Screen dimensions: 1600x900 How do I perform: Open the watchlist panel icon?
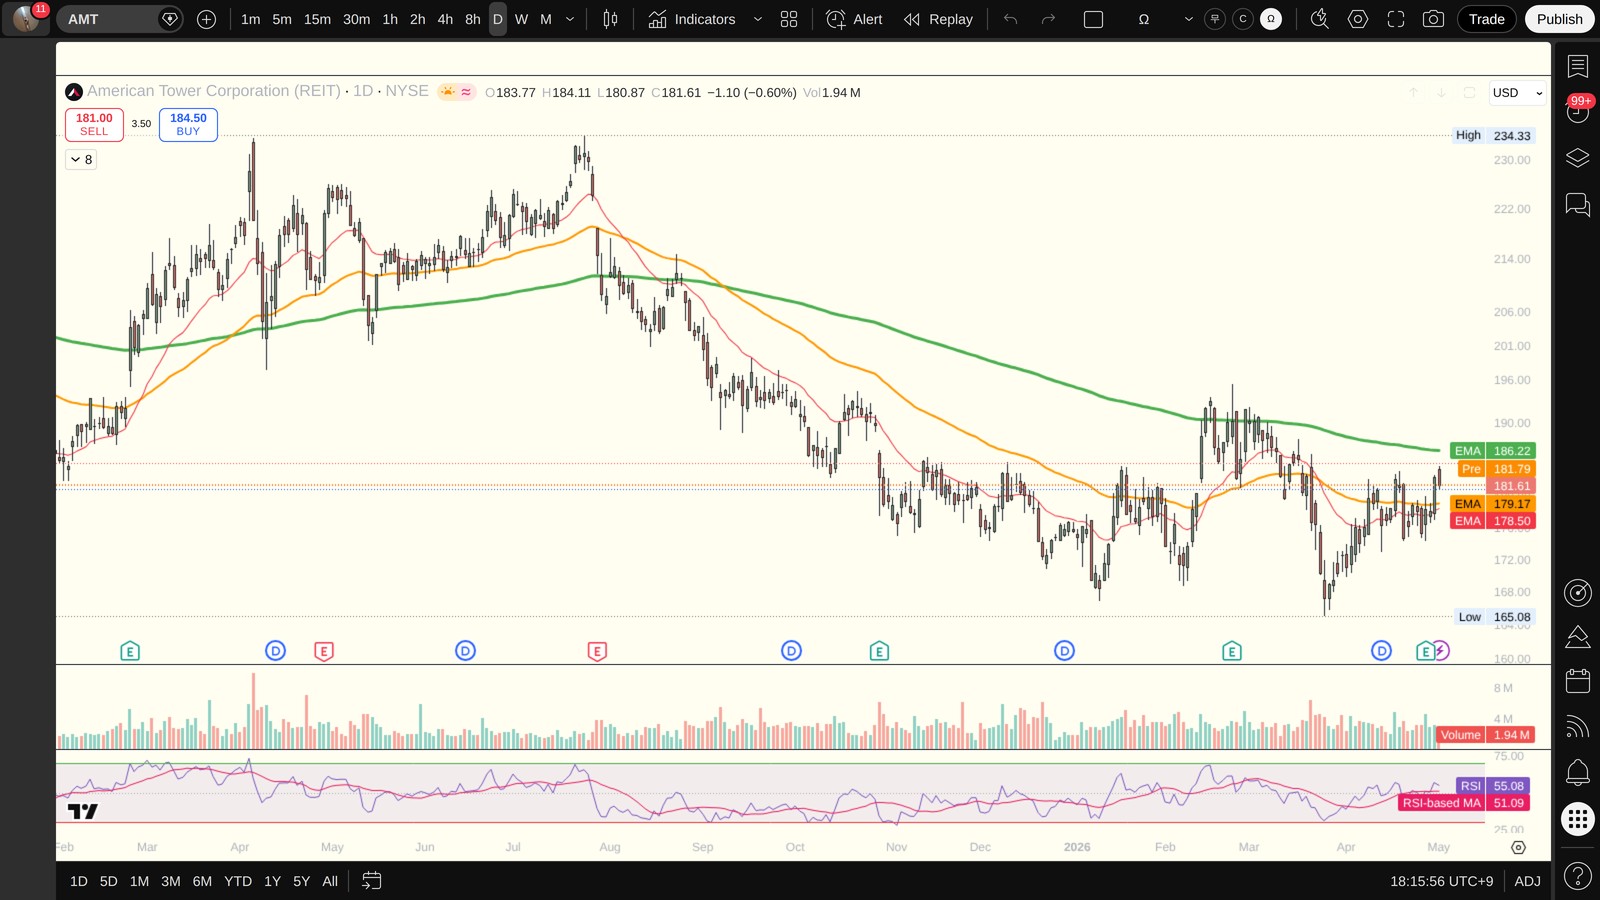pos(1578,66)
